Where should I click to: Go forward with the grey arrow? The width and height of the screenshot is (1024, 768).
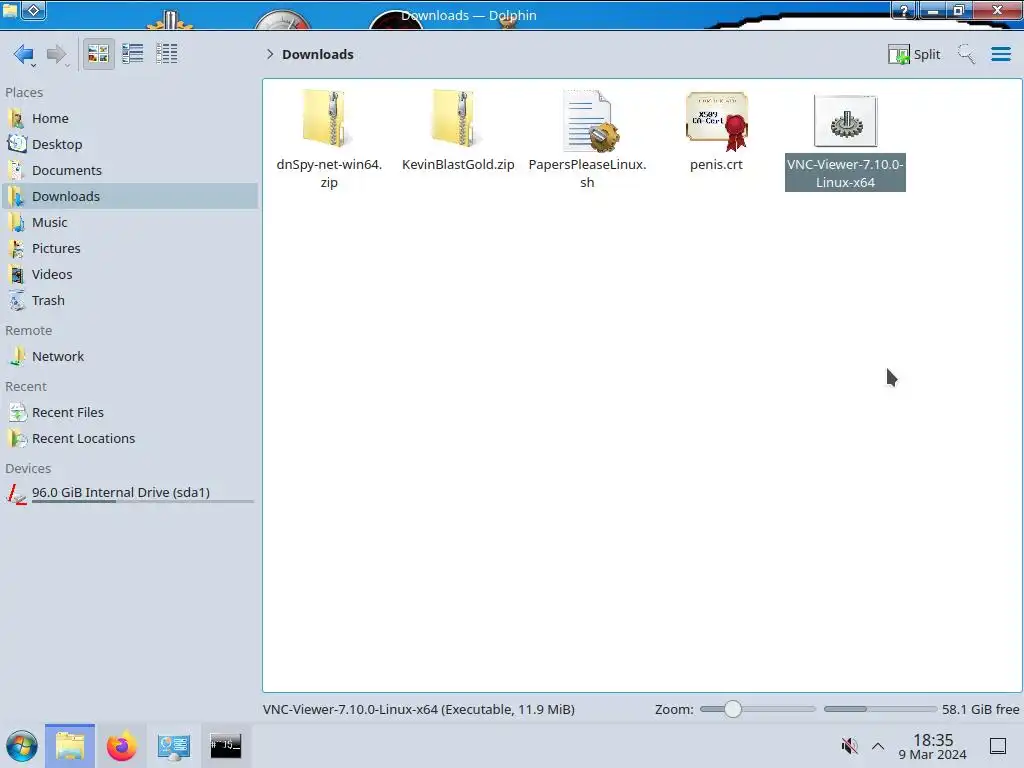[x=57, y=54]
